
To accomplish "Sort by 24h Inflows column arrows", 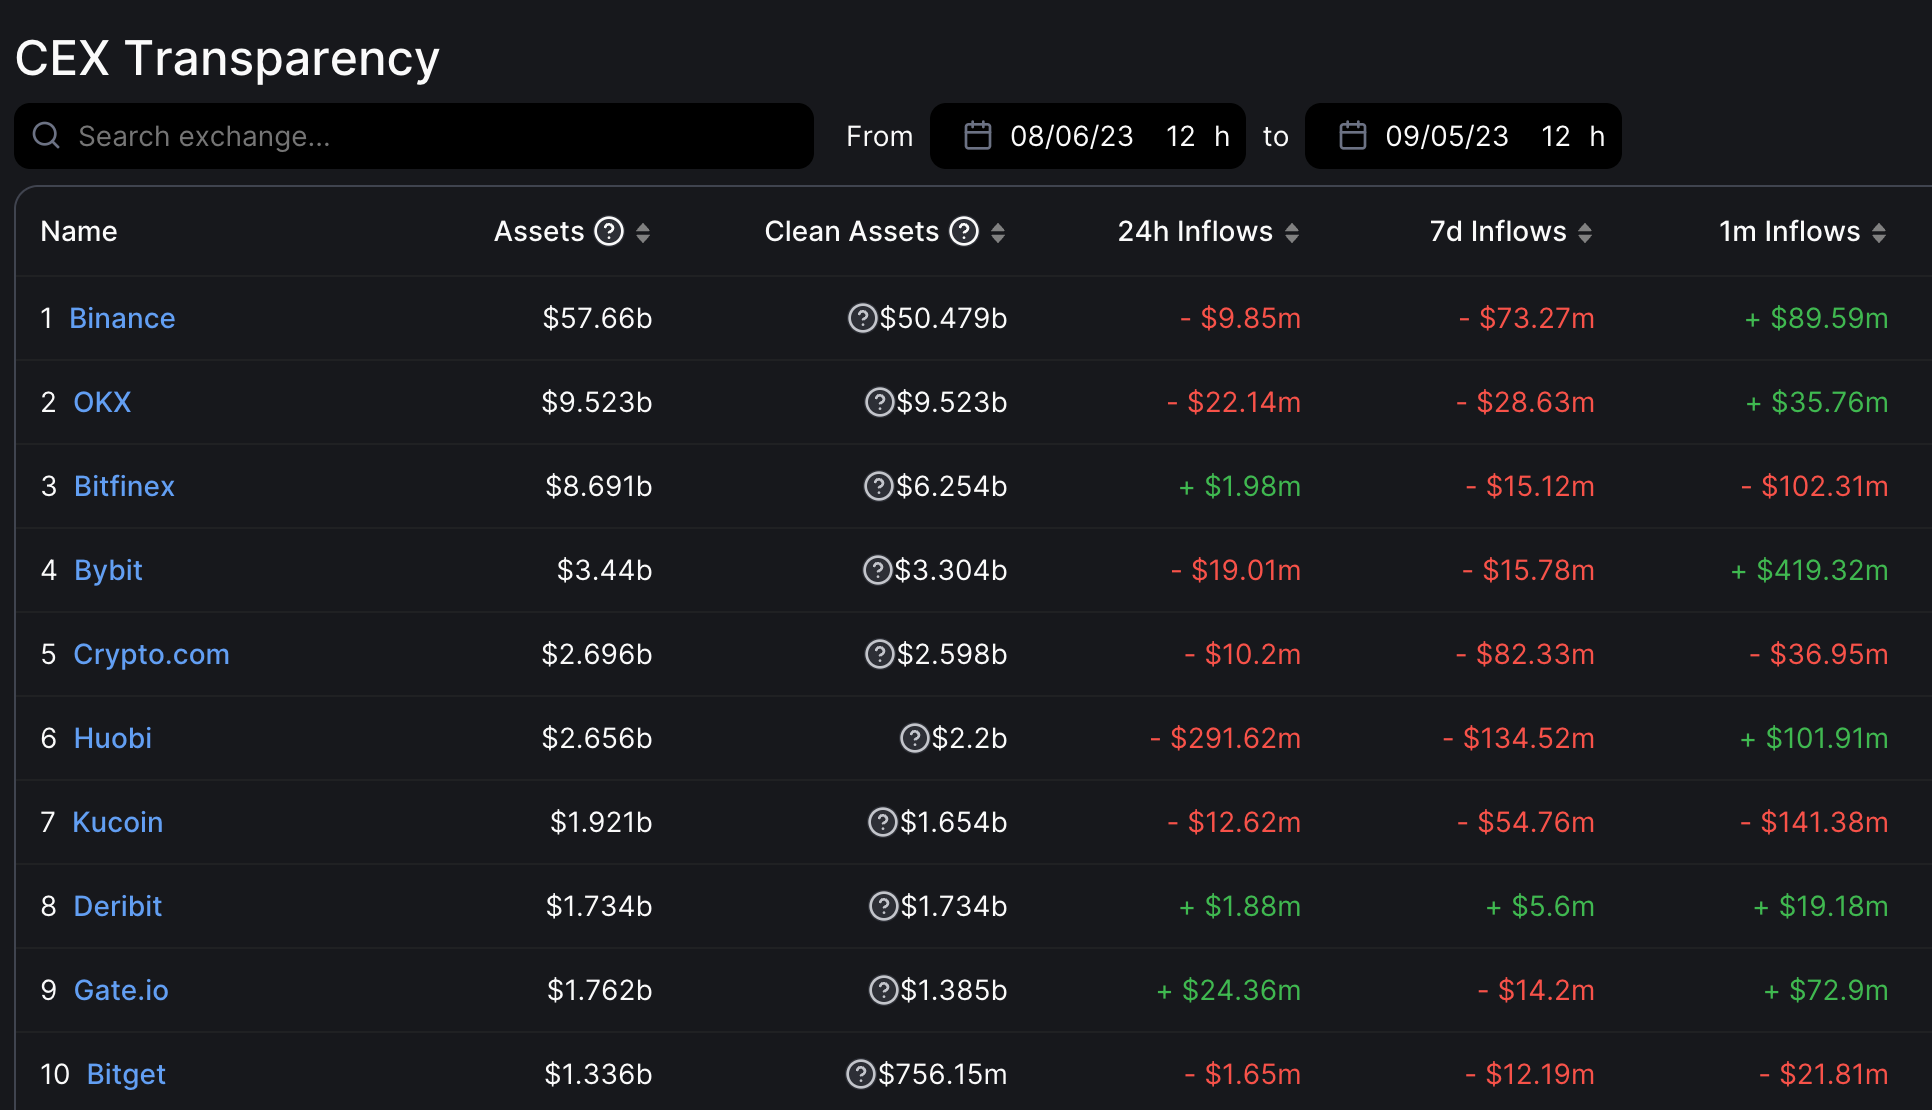I will (x=1292, y=232).
